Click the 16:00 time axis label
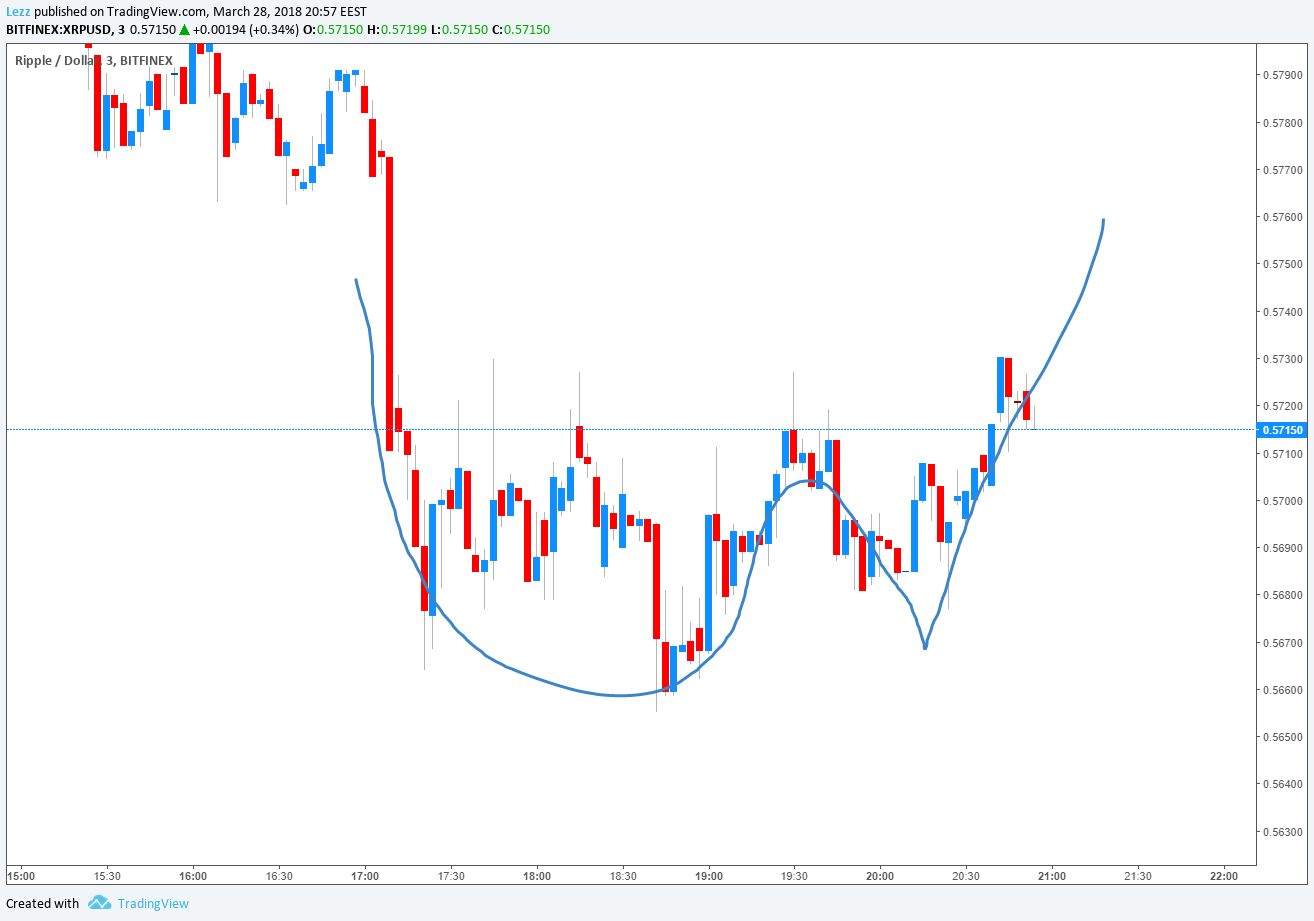Viewport: 1314px width, 921px height. click(x=193, y=876)
